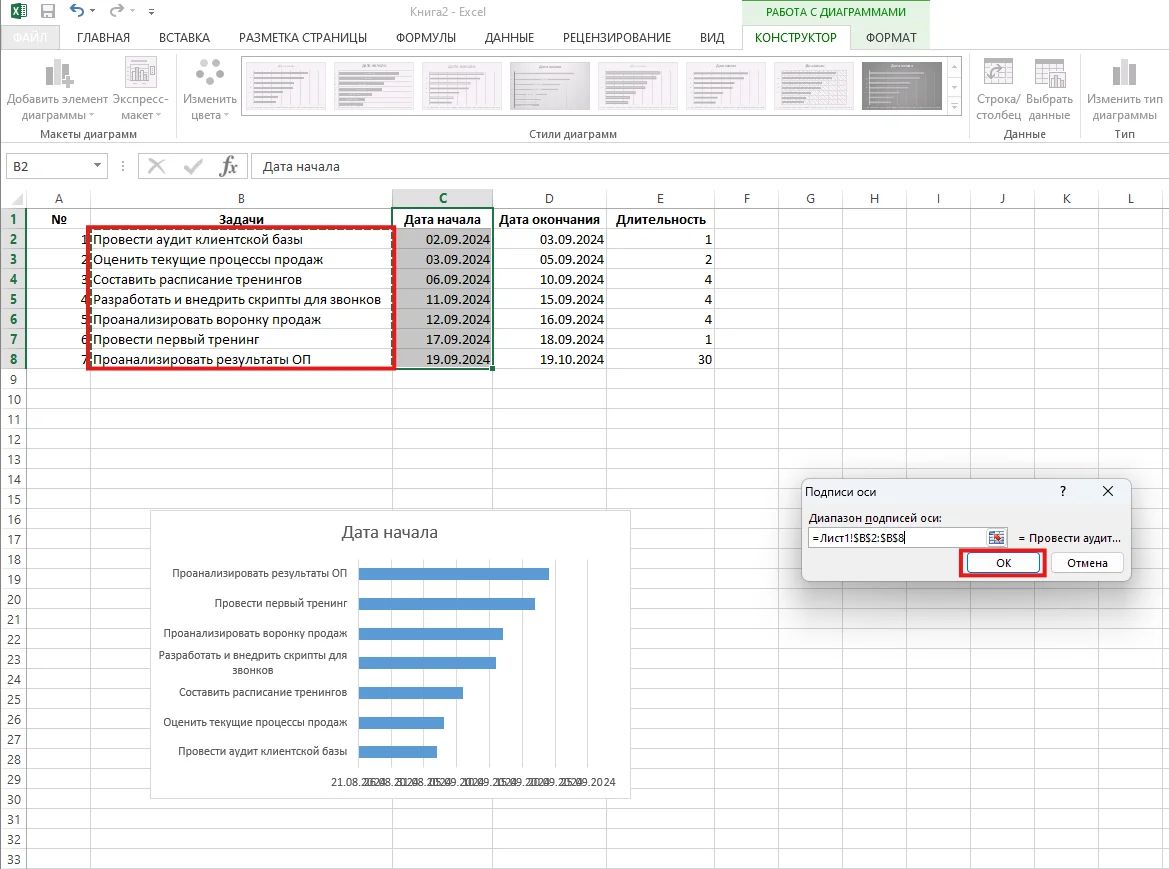This screenshot has height=869, width=1169.
Task: Click the cancel X icon in formula bar
Action: (157, 165)
